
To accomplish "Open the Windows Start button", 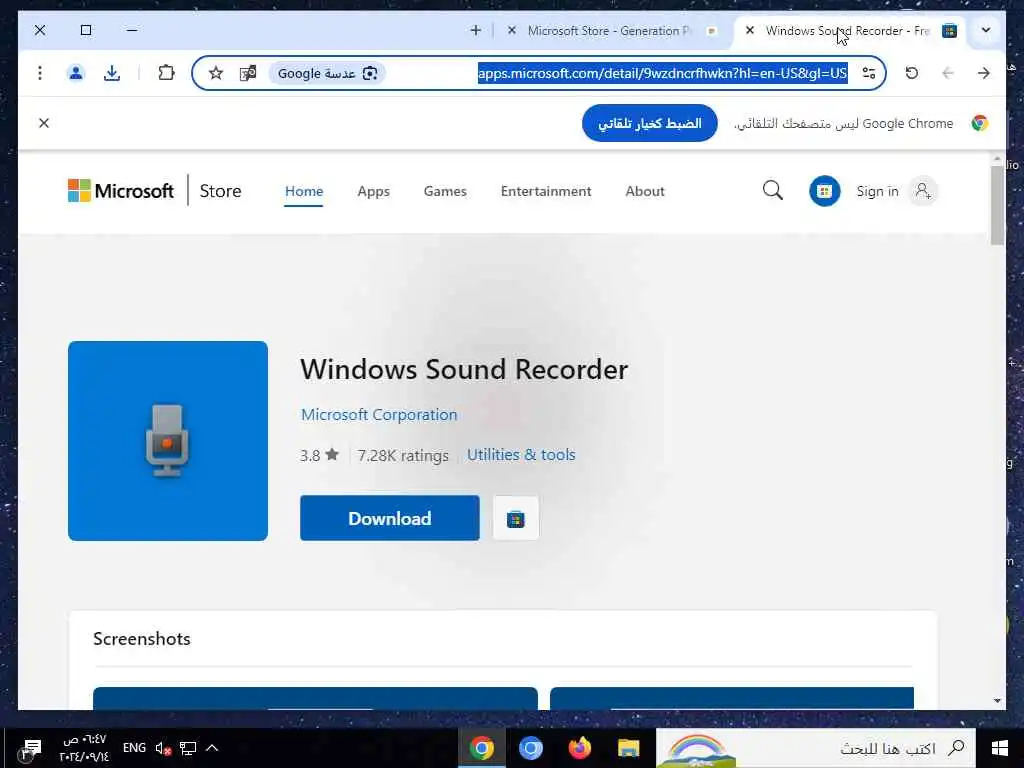I will coord(1000,748).
